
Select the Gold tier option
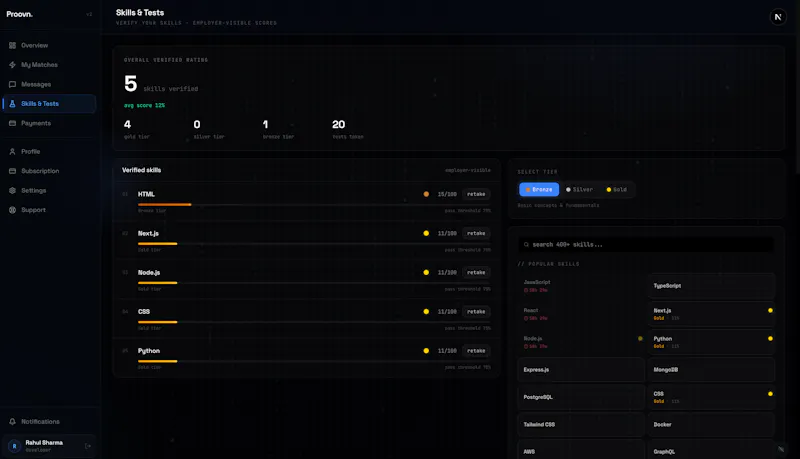click(x=616, y=189)
